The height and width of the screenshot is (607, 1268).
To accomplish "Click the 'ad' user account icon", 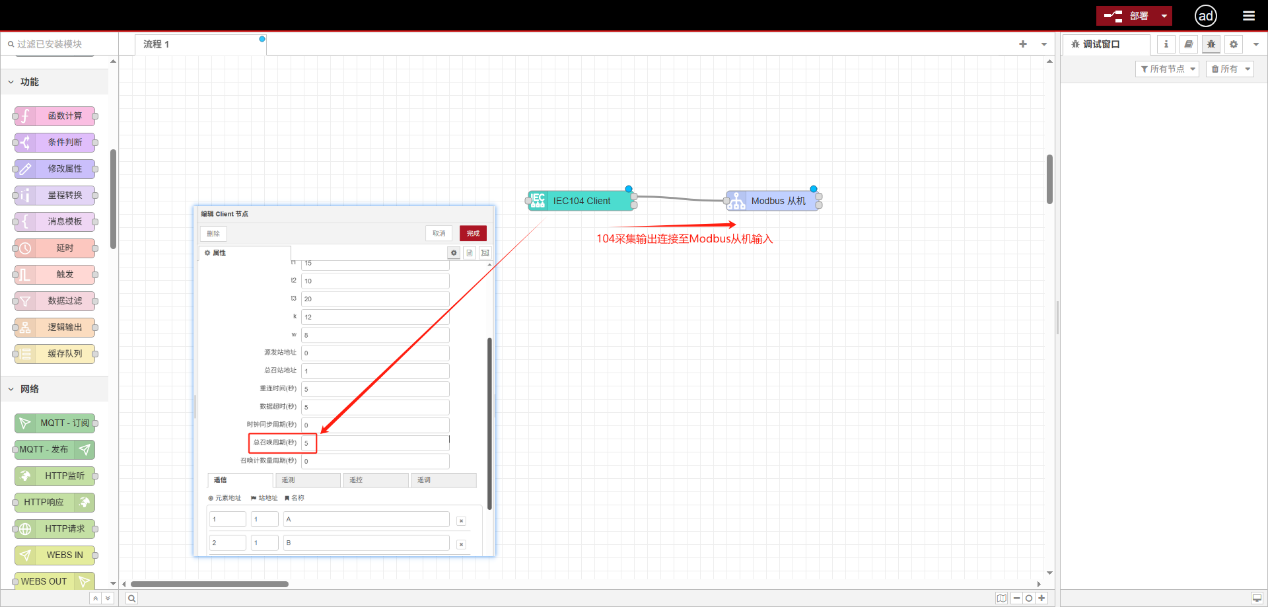I will coord(1206,16).
